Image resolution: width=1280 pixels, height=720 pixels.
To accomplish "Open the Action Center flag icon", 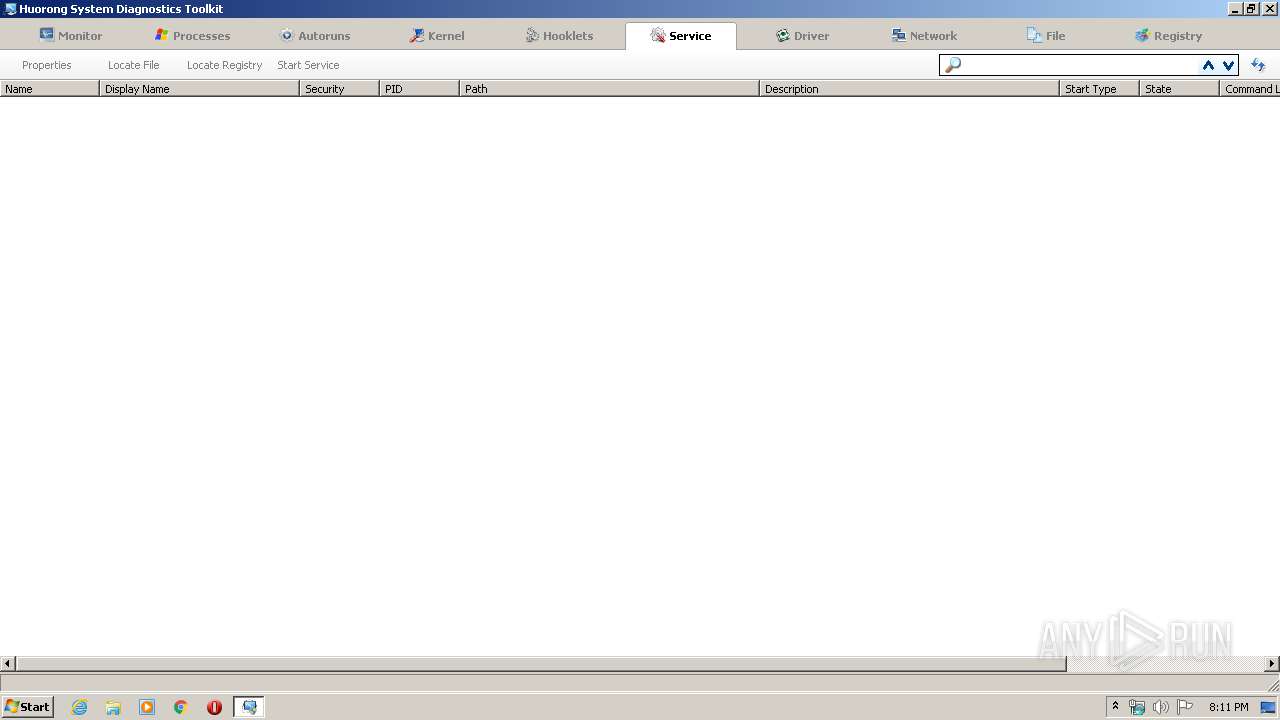I will pyautogui.click(x=1185, y=707).
